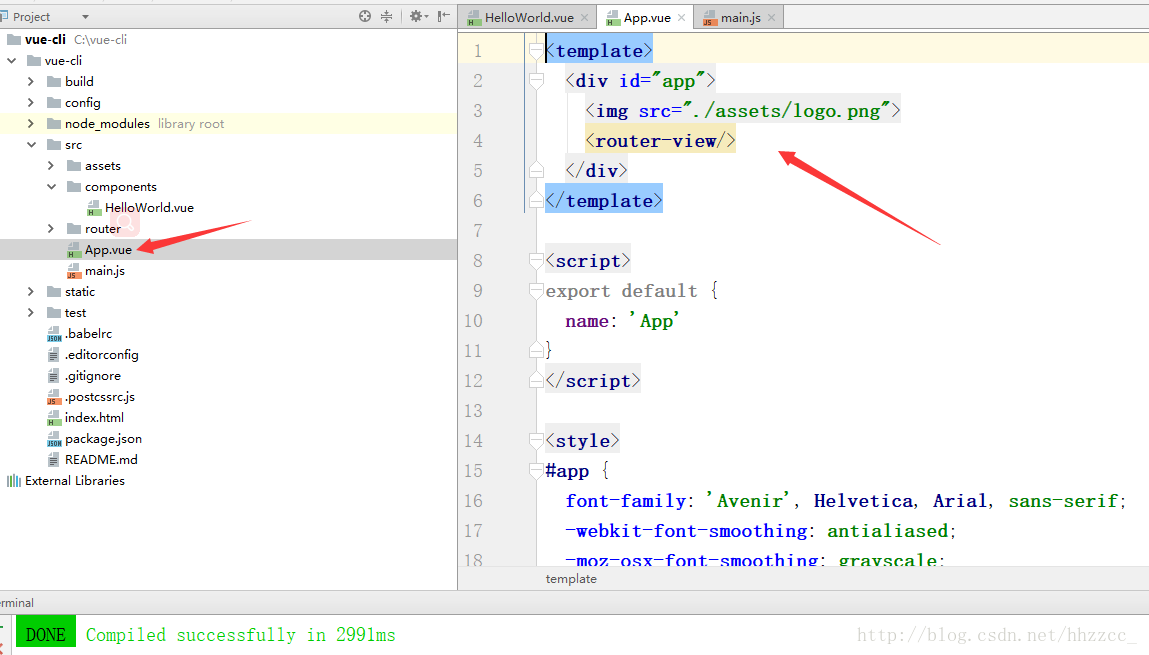Image resolution: width=1149 pixels, height=655 pixels.
Task: Collapse the export default fold marker on line 9
Action: pos(536,291)
